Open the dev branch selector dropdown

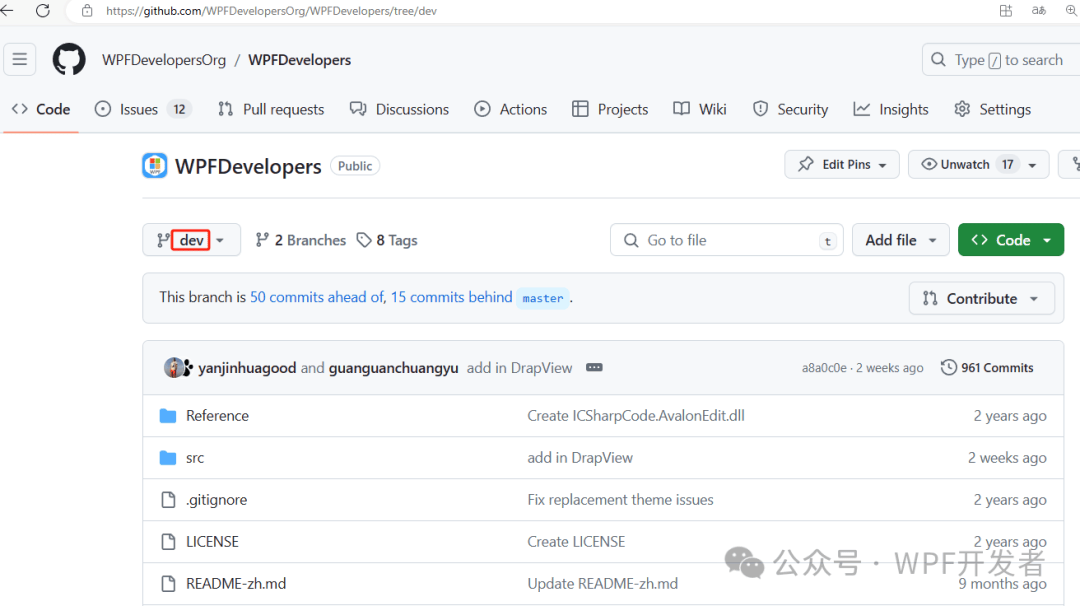click(191, 239)
